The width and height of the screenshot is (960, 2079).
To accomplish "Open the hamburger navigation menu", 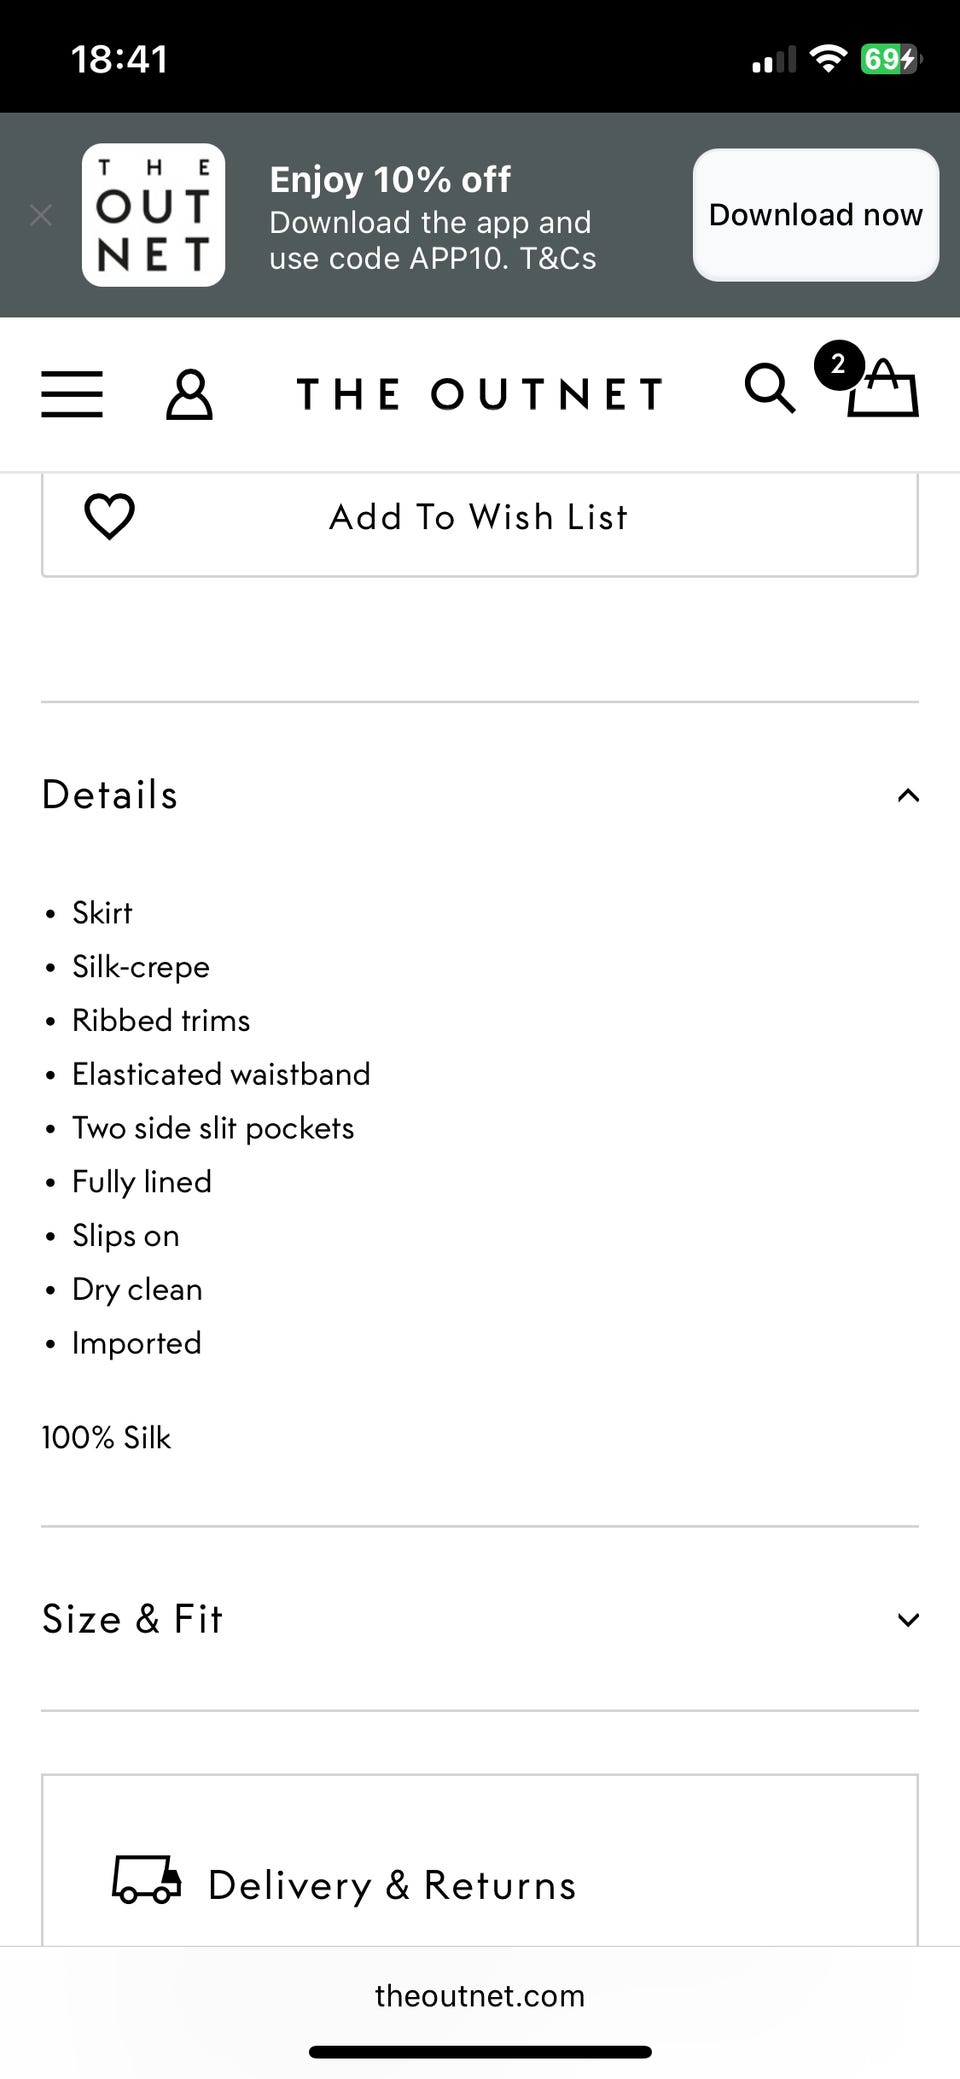I will (x=72, y=394).
